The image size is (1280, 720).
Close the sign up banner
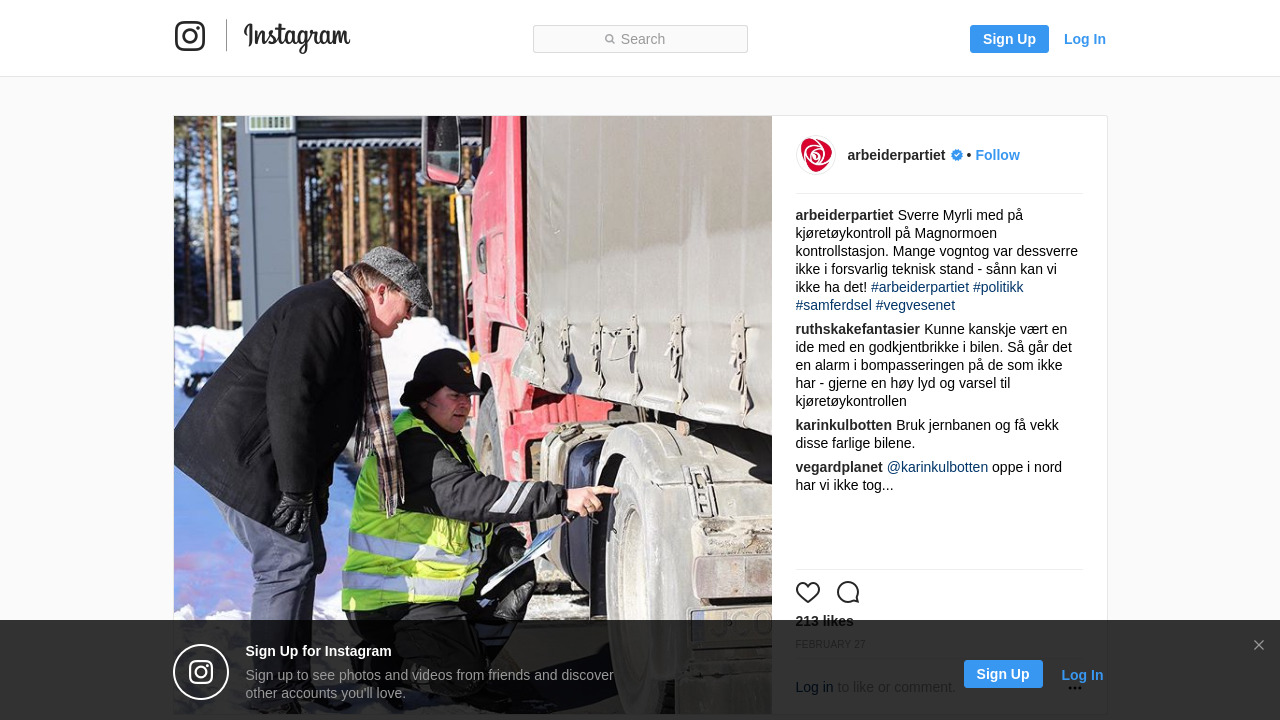pos(1259,645)
